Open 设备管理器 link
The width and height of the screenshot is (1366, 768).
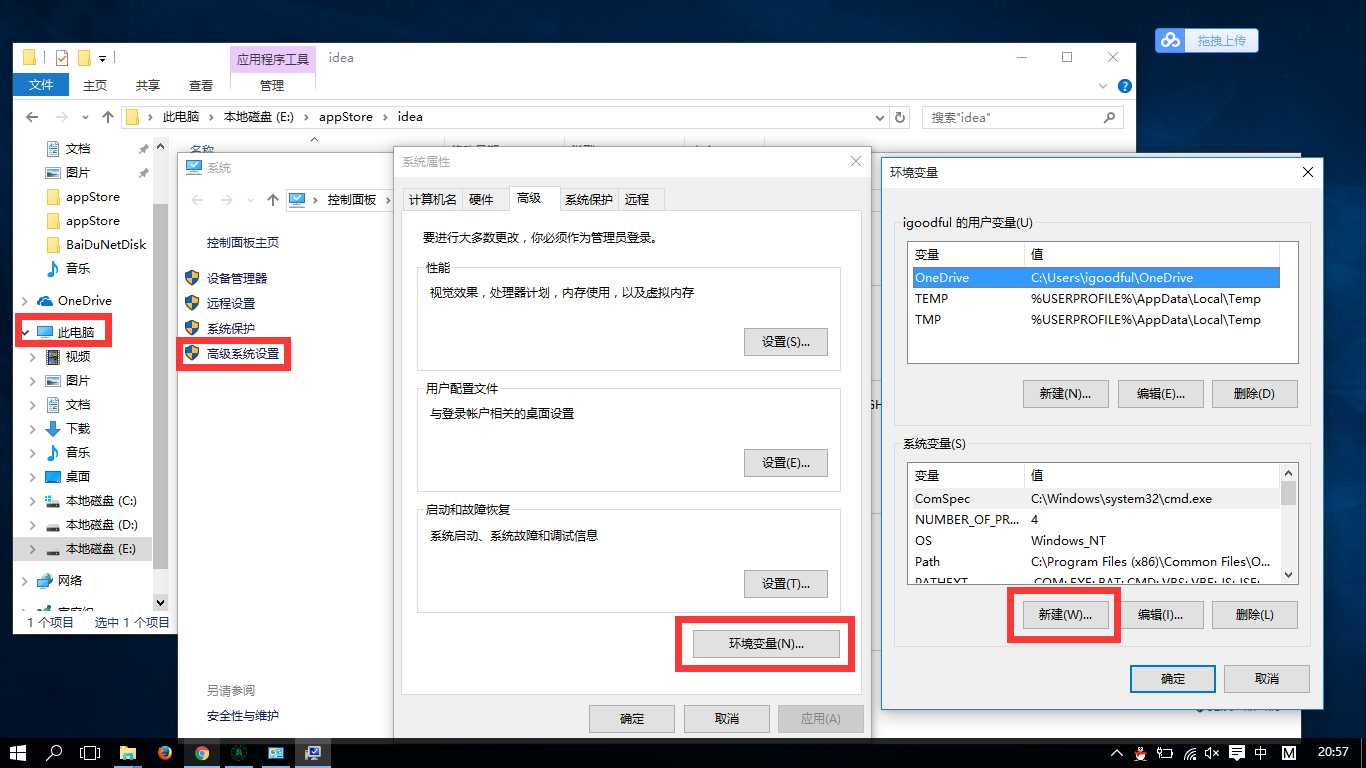(x=237, y=278)
